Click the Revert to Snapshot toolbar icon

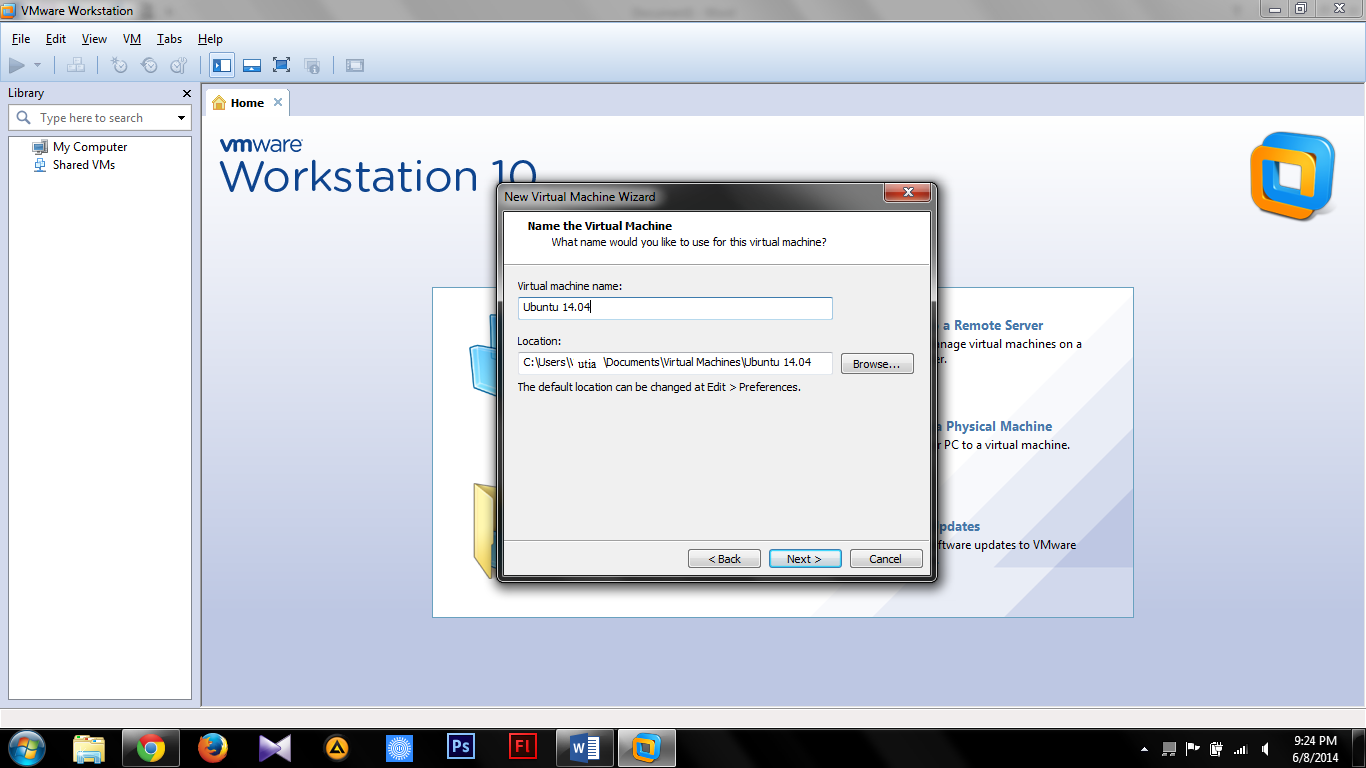pyautogui.click(x=149, y=65)
